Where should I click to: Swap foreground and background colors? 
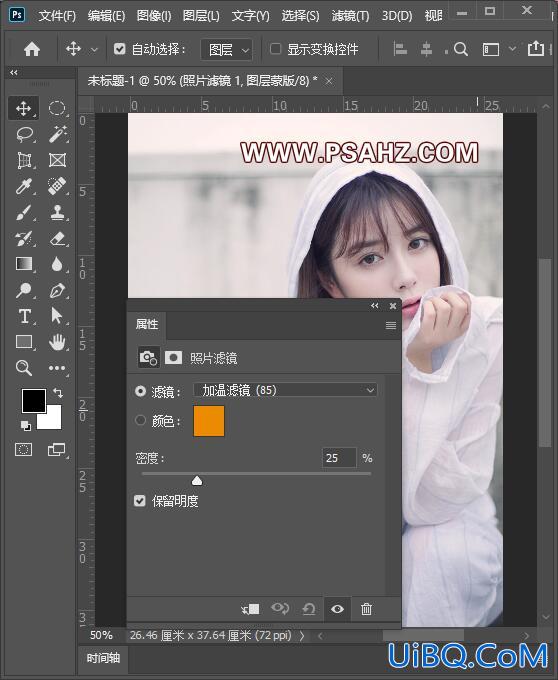pos(58,393)
